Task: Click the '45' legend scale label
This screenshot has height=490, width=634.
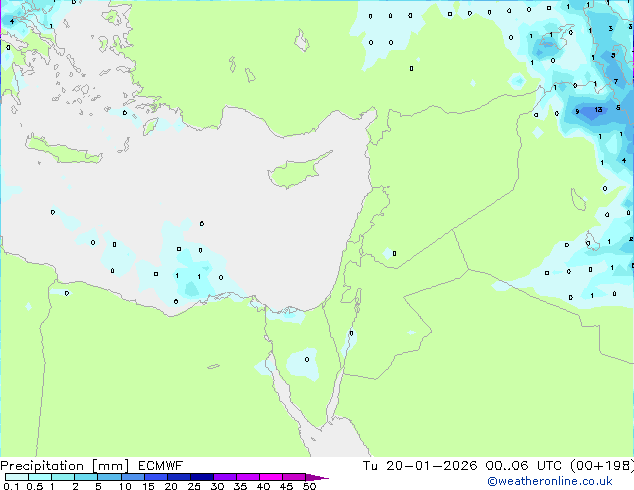Action: click(x=286, y=486)
